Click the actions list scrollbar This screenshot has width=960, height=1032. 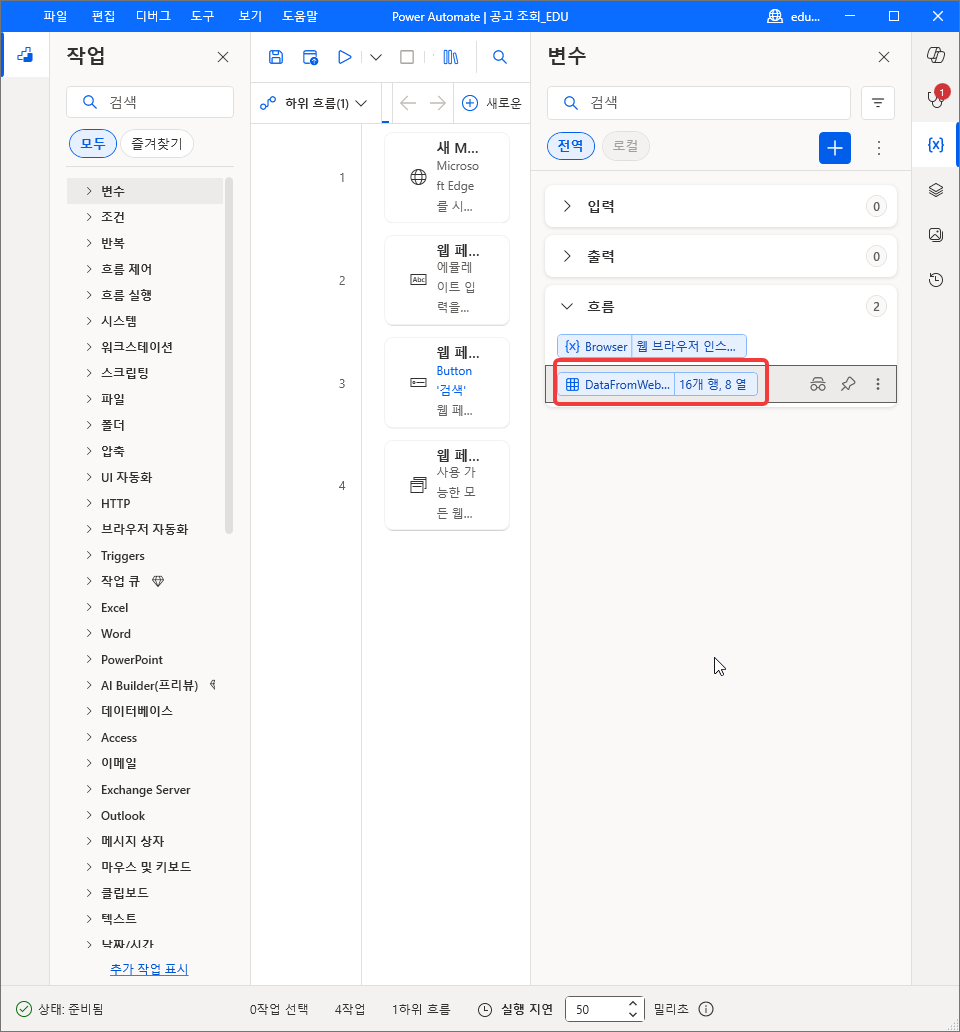pos(229,355)
